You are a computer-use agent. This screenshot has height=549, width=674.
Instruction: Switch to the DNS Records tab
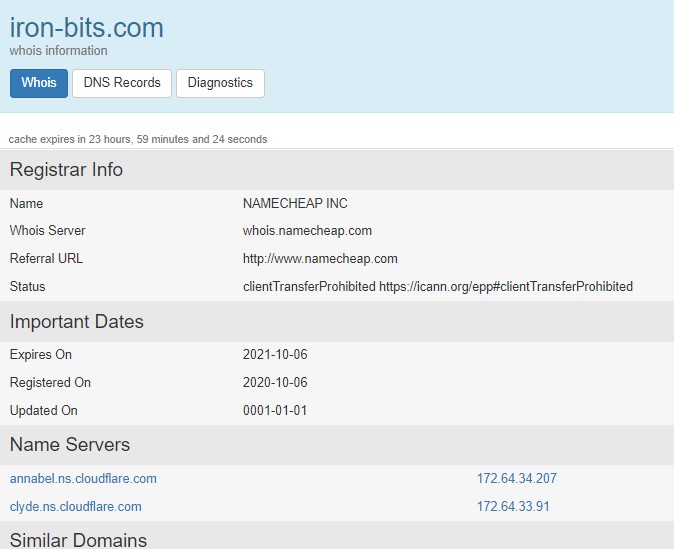(x=122, y=83)
